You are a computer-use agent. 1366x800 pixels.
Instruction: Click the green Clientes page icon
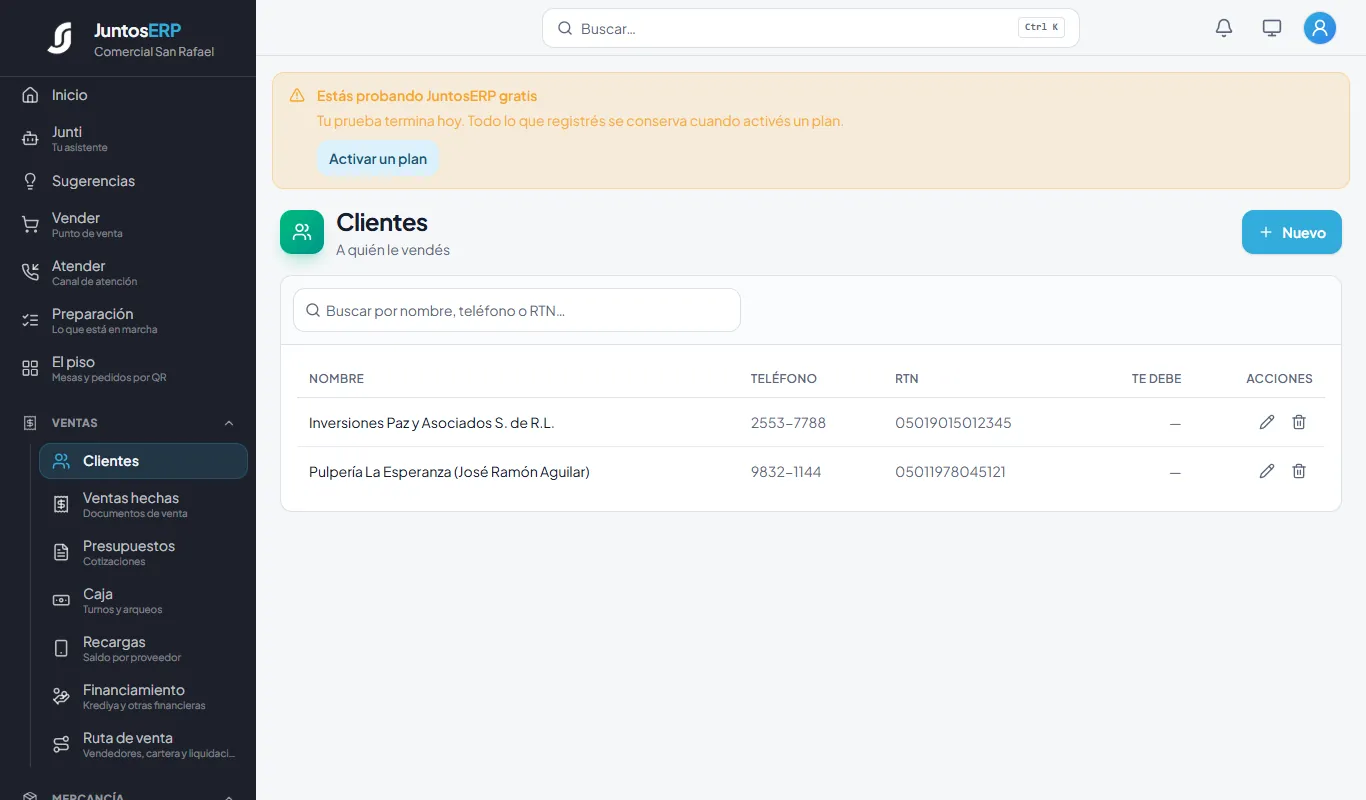(302, 232)
